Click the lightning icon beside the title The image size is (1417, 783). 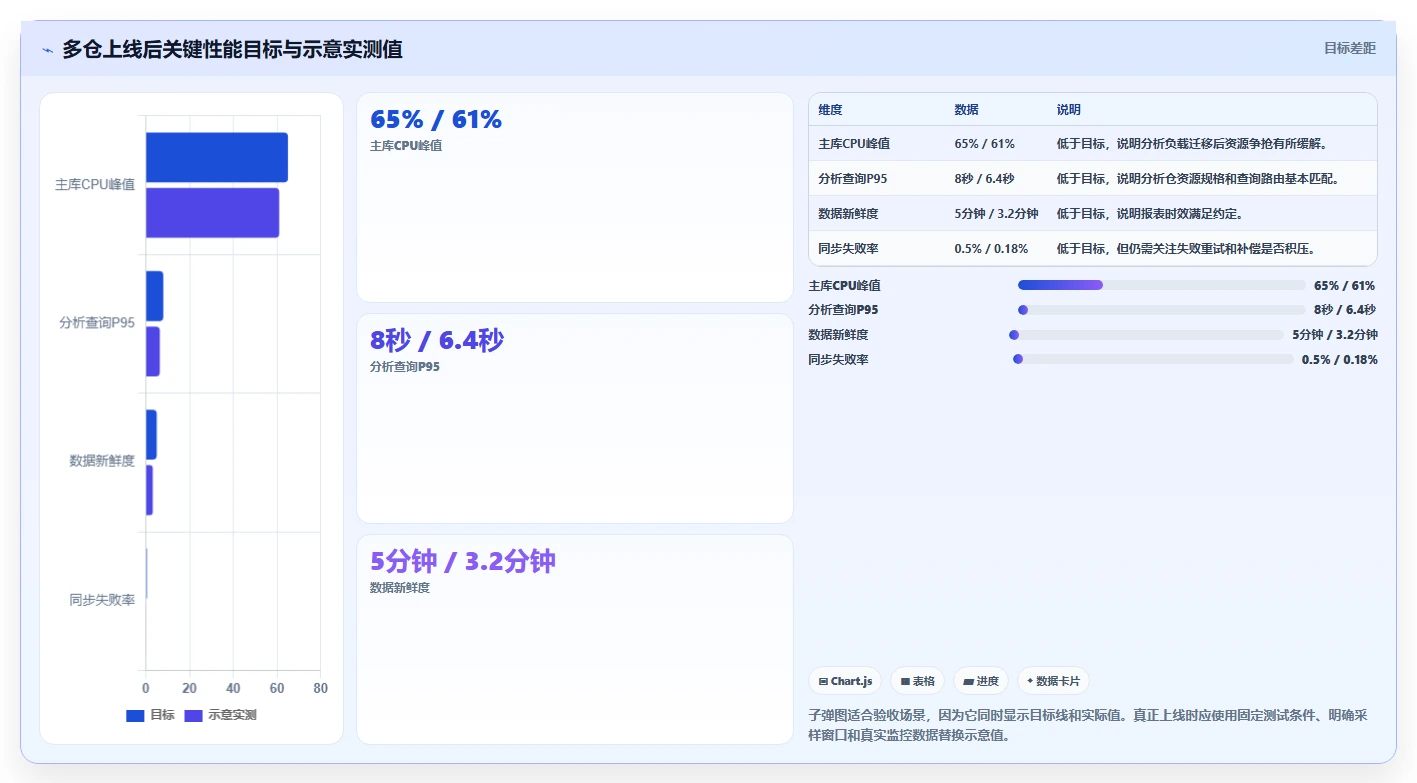(x=47, y=50)
